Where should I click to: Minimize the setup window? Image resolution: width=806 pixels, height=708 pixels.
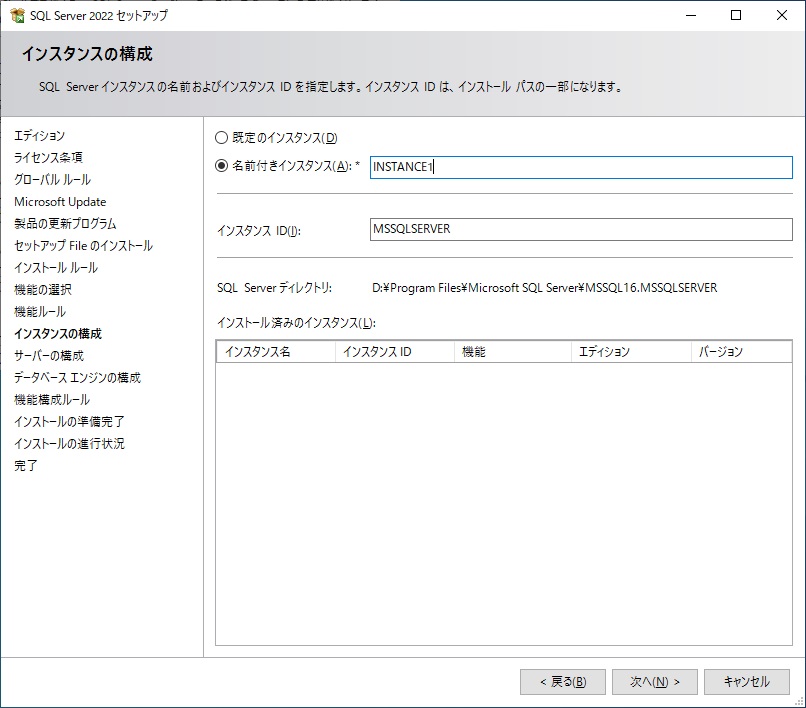(691, 15)
